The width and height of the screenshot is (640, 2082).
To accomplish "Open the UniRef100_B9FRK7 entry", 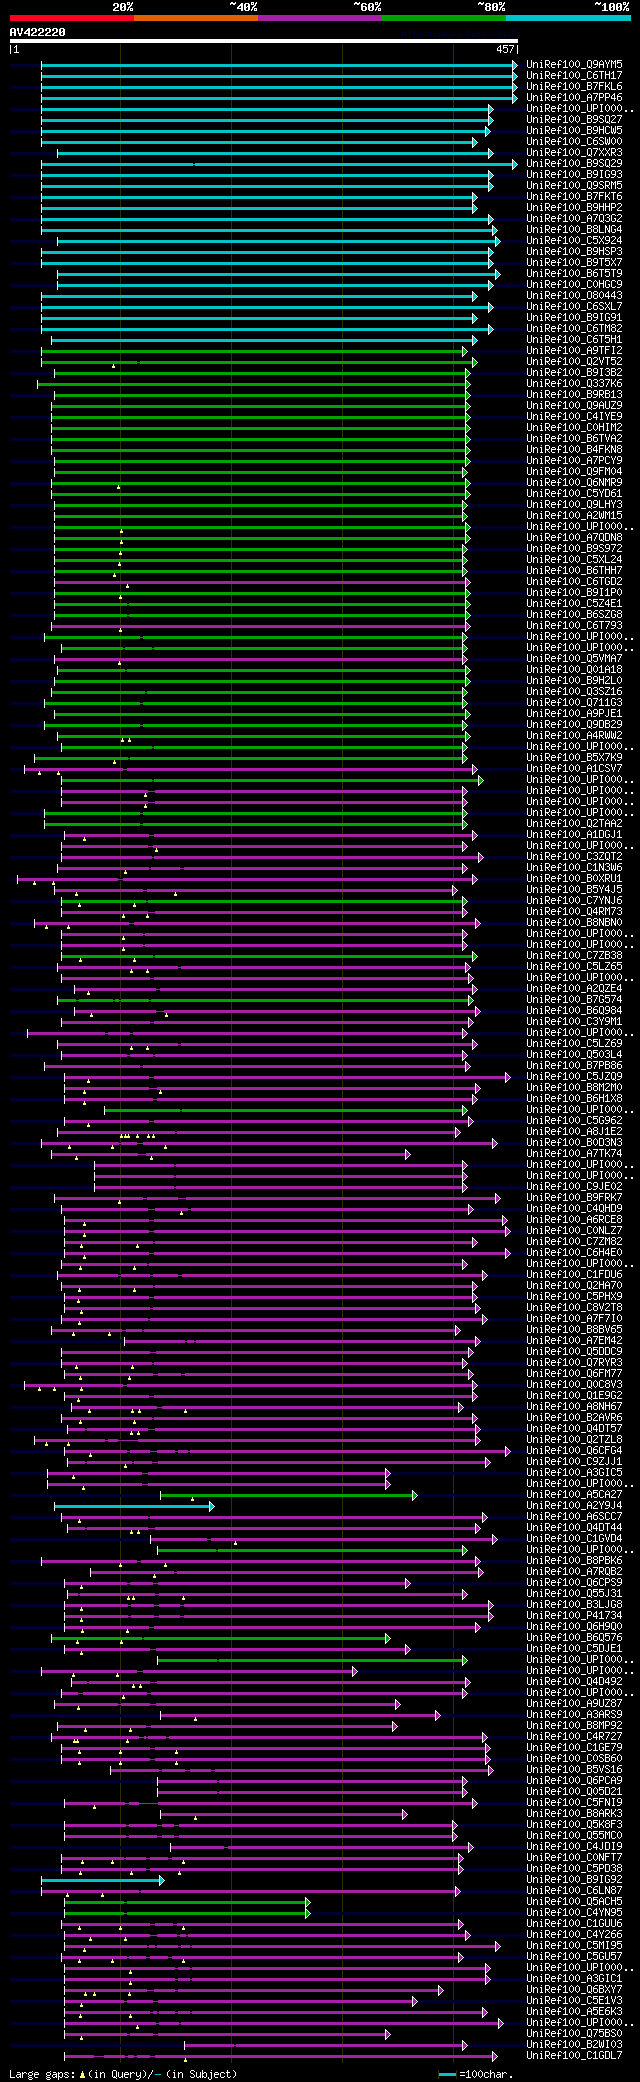I will coord(574,1197).
